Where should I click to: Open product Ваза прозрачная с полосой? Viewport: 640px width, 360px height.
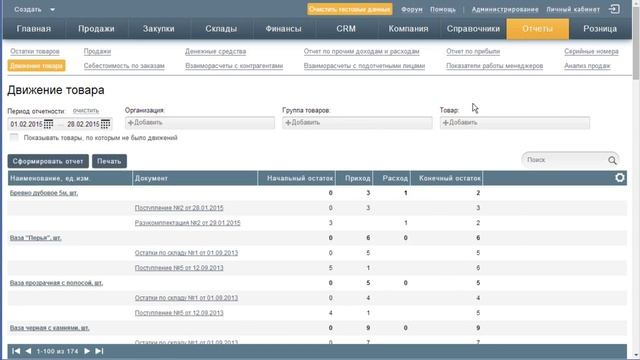[x=56, y=283]
